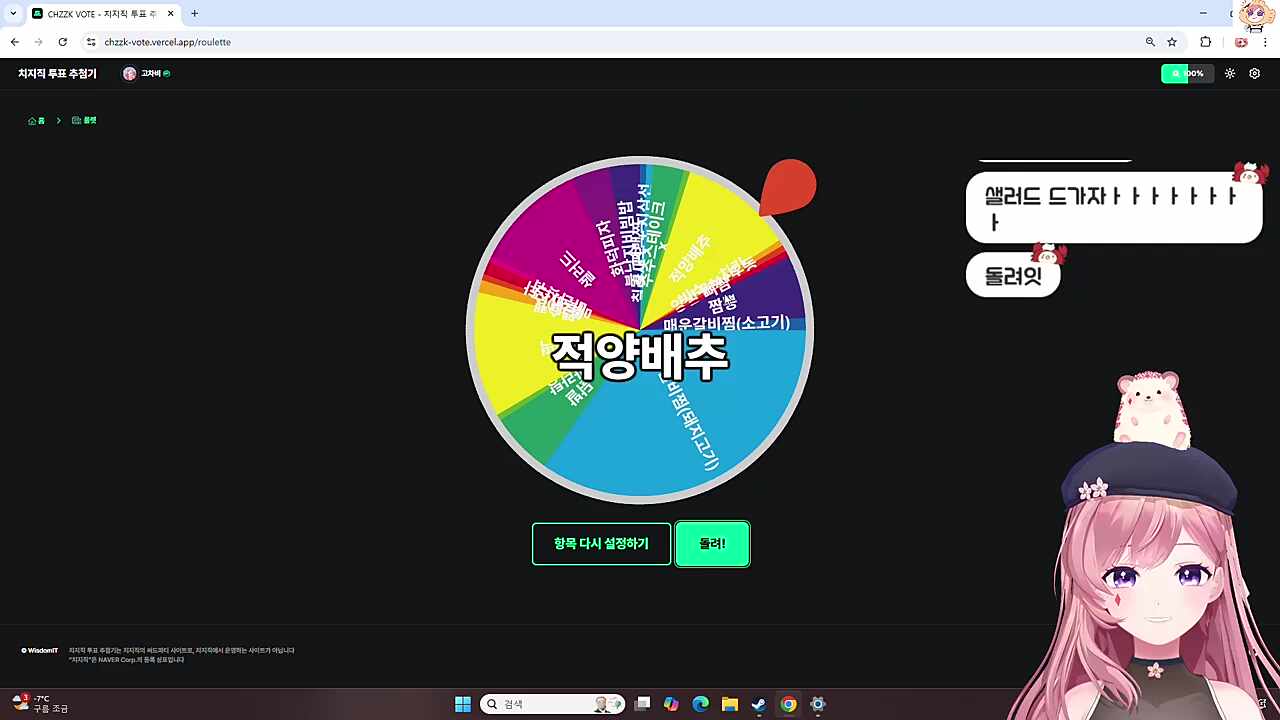Click the WisdomIT footer logo
The height and width of the screenshot is (720, 1280).
[x=40, y=651]
